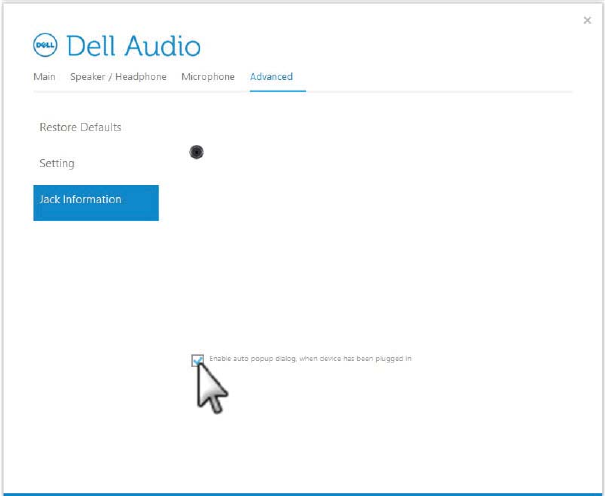Viewport: 605px width, 496px height.
Task: Click the Dell logo icon
Action: pyautogui.click(x=45, y=45)
